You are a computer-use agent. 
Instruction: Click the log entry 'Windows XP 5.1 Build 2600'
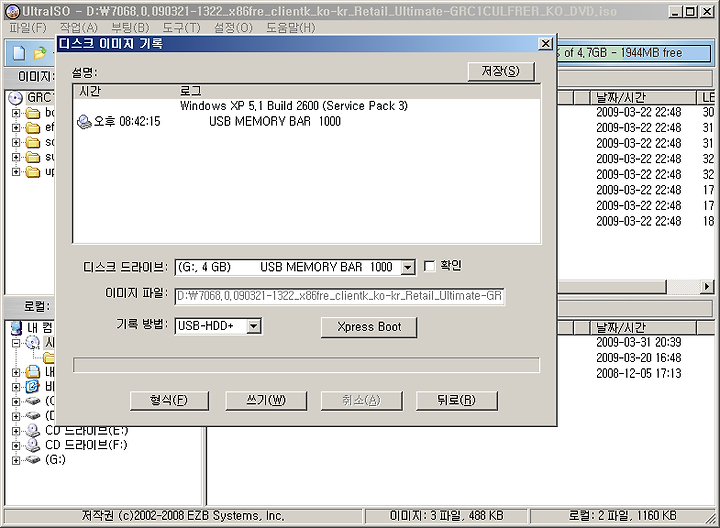click(294, 106)
